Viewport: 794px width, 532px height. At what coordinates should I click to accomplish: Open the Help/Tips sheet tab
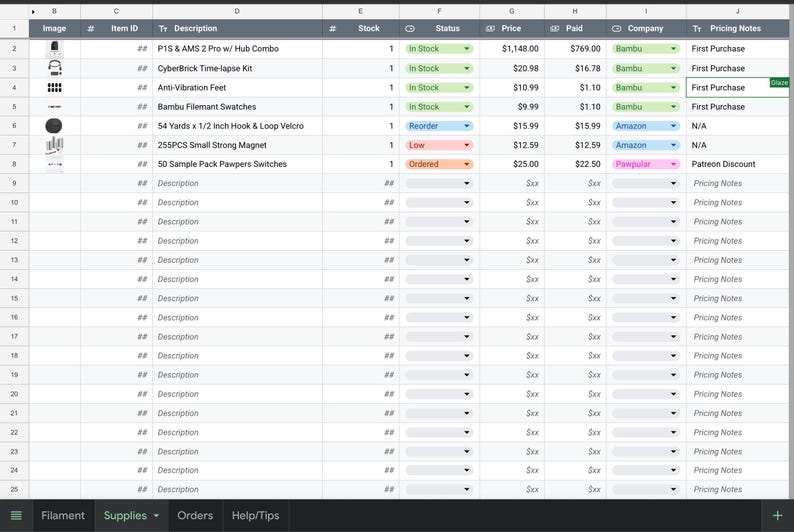coord(255,515)
